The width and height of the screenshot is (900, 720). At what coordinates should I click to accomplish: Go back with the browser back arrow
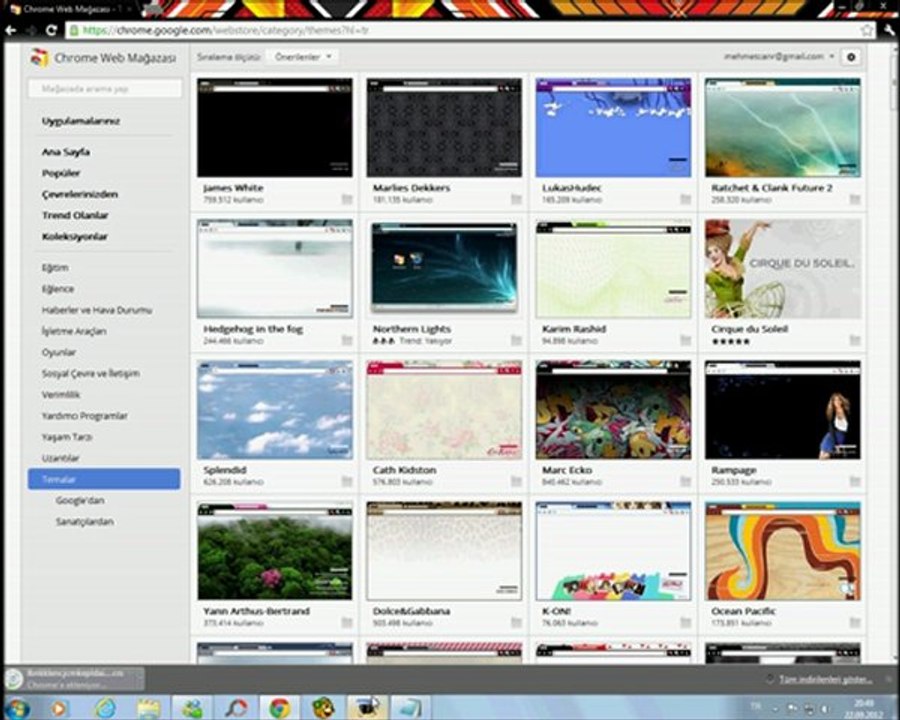click(11, 30)
